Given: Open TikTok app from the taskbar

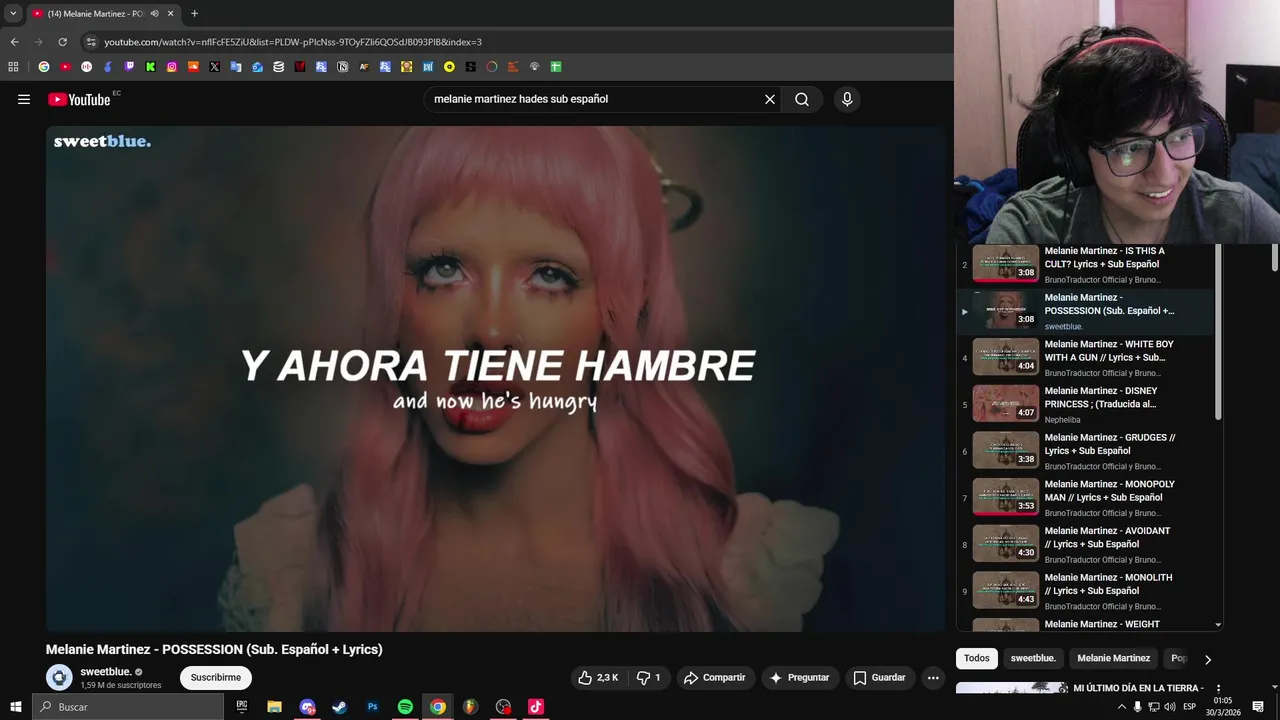Looking at the screenshot, I should coord(536,707).
